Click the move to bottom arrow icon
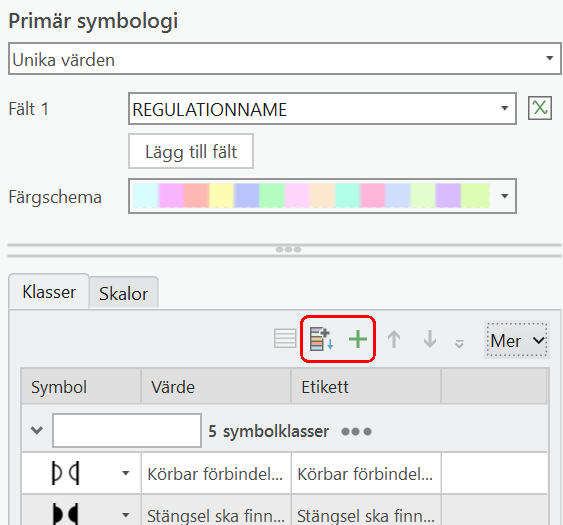This screenshot has height=525, width=563. [459, 344]
